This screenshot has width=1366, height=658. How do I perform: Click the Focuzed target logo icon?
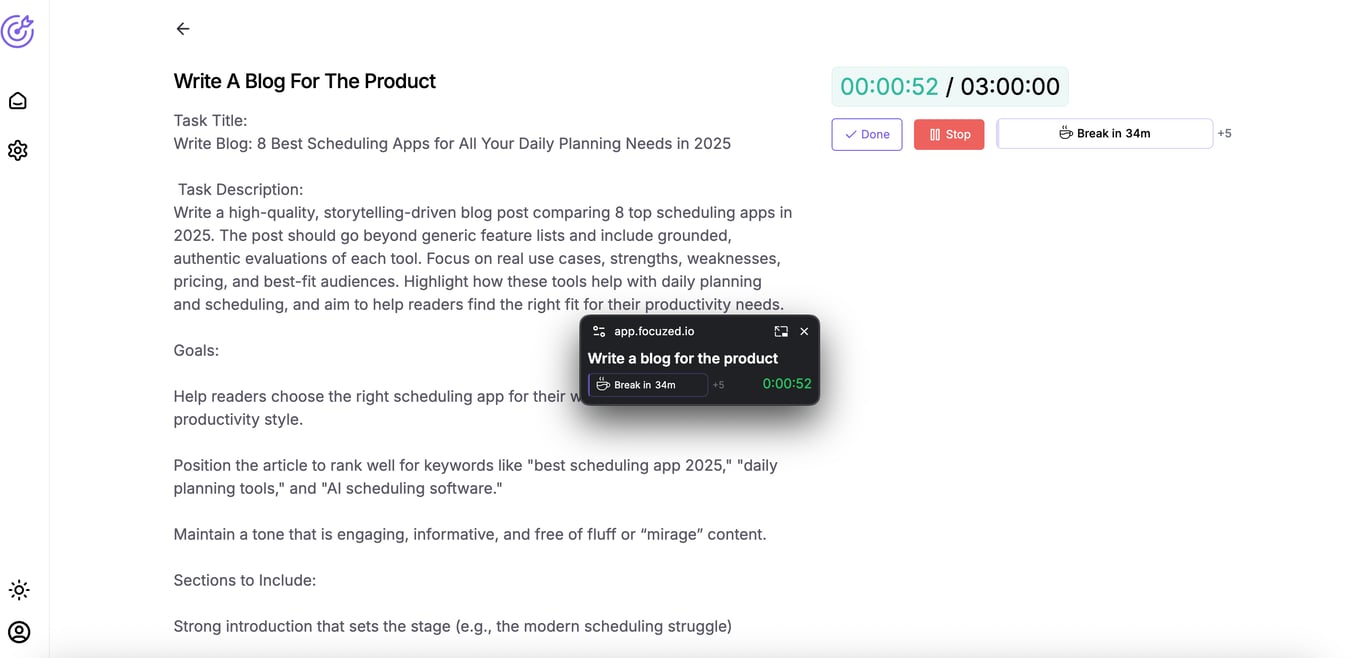click(18, 30)
